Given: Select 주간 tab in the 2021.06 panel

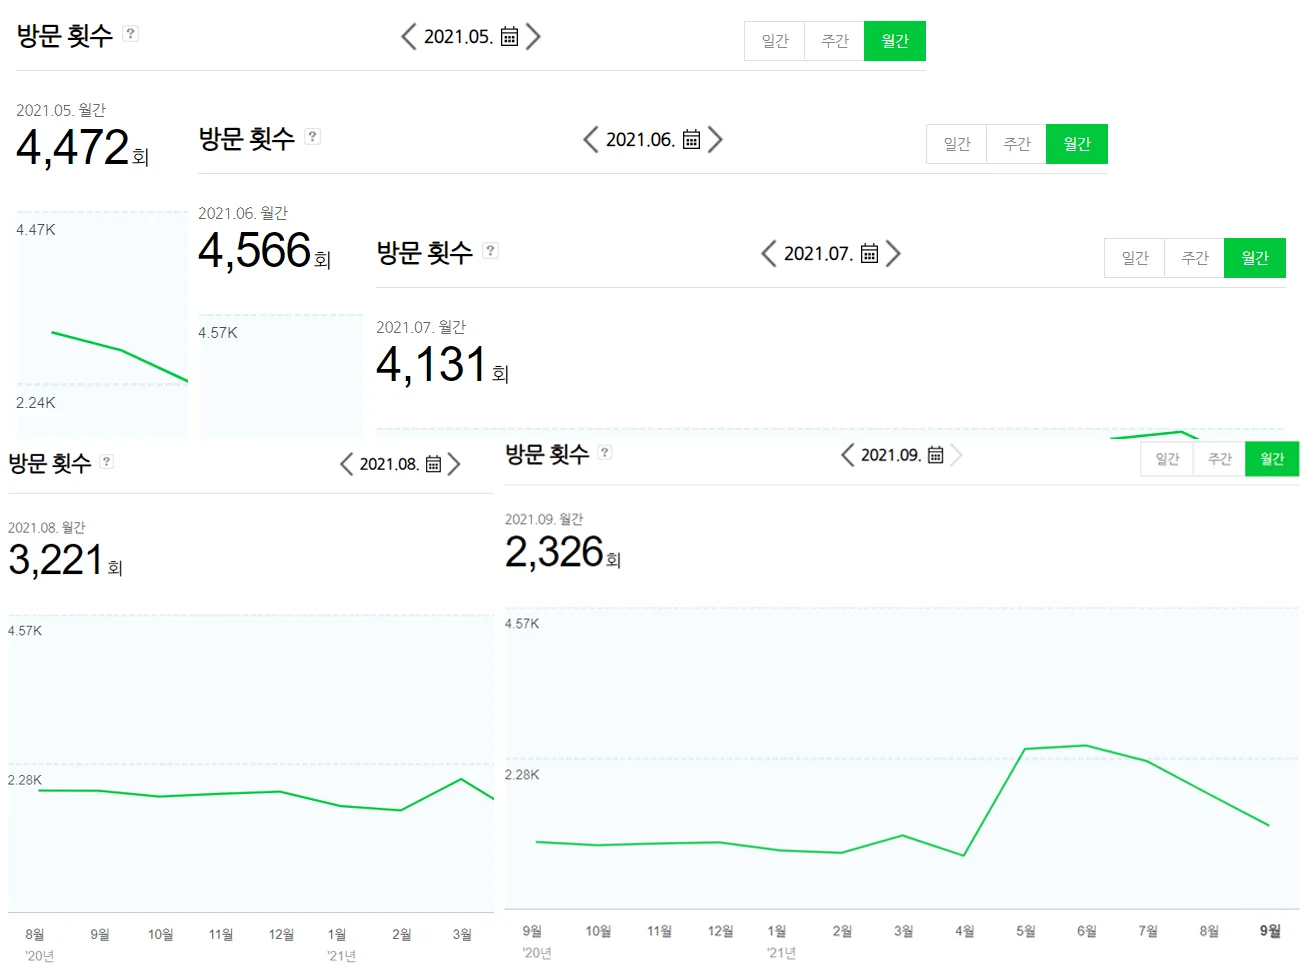Looking at the screenshot, I should [1017, 144].
